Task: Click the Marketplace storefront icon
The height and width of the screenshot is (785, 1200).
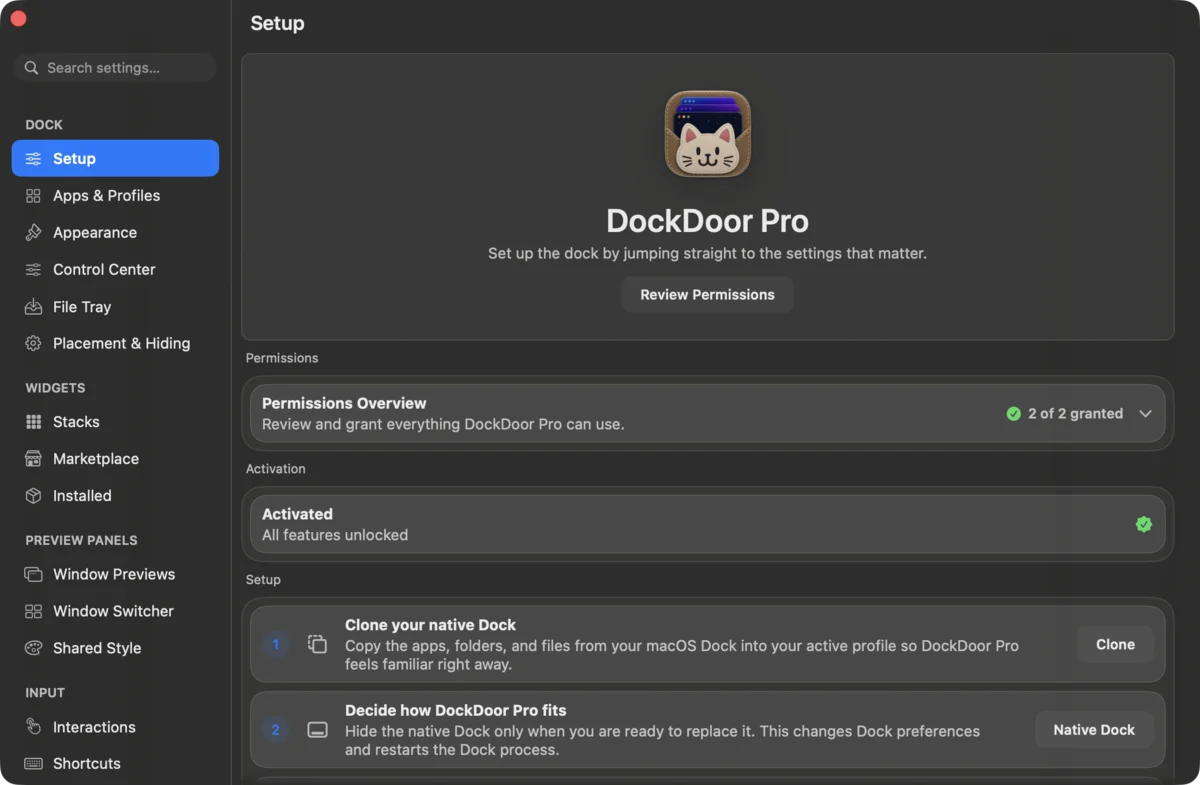Action: 34,459
